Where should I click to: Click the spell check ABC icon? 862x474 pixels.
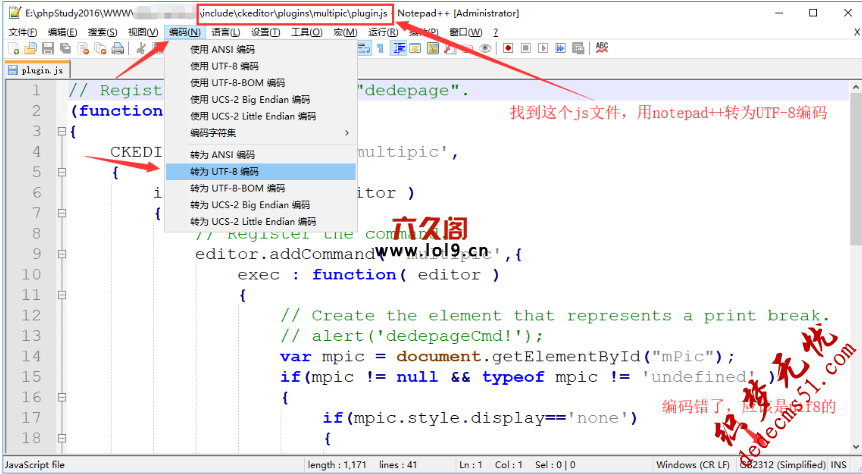pos(602,47)
